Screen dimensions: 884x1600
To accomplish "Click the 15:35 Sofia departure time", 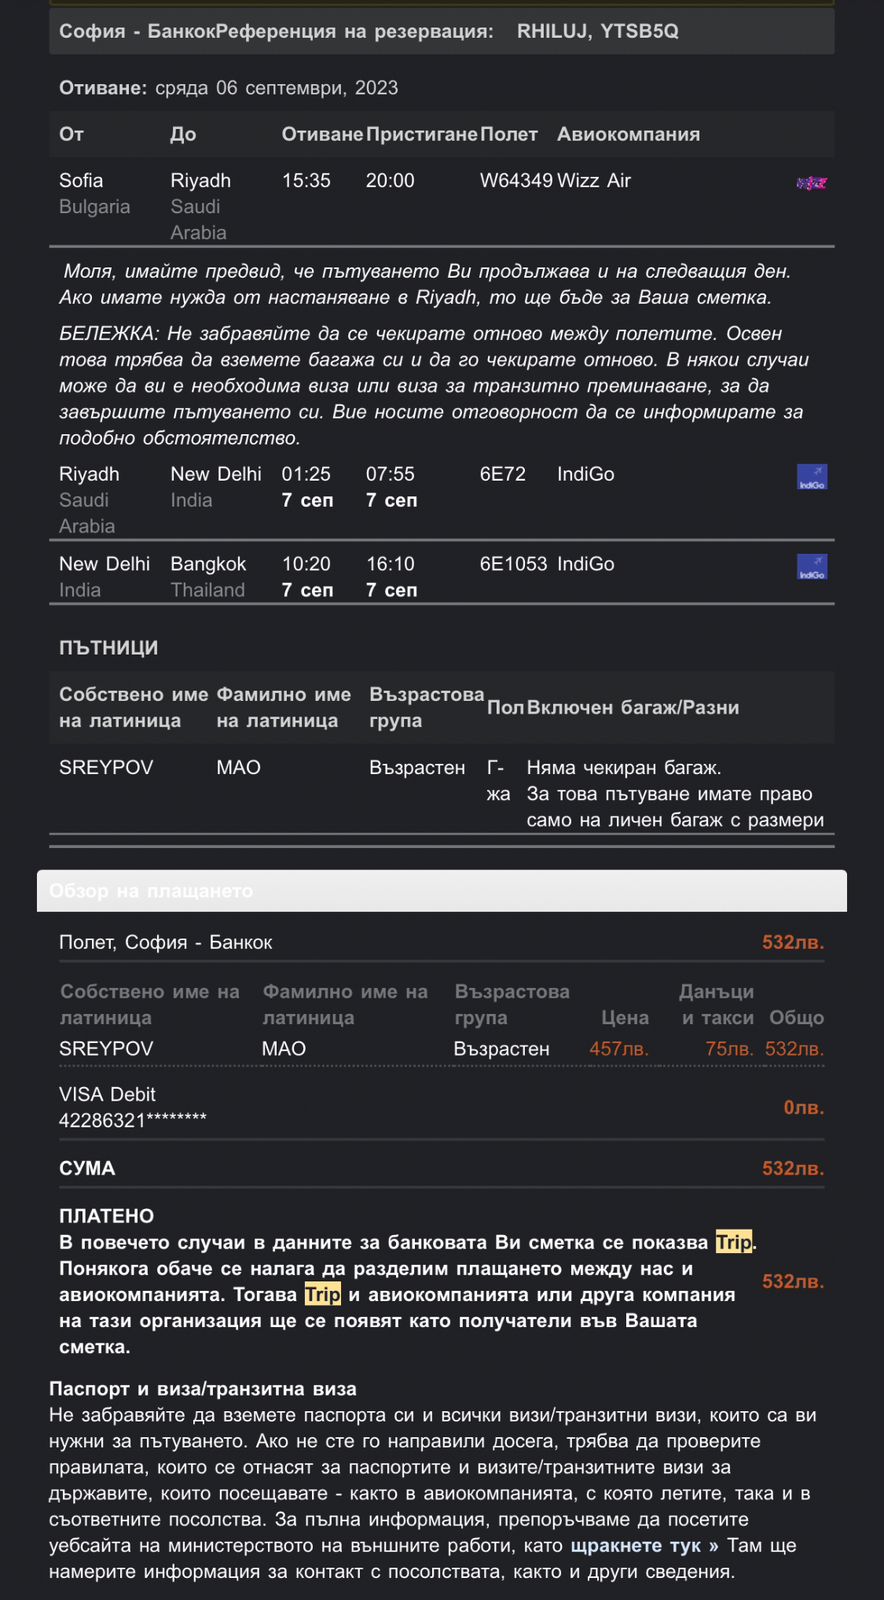I will point(306,181).
